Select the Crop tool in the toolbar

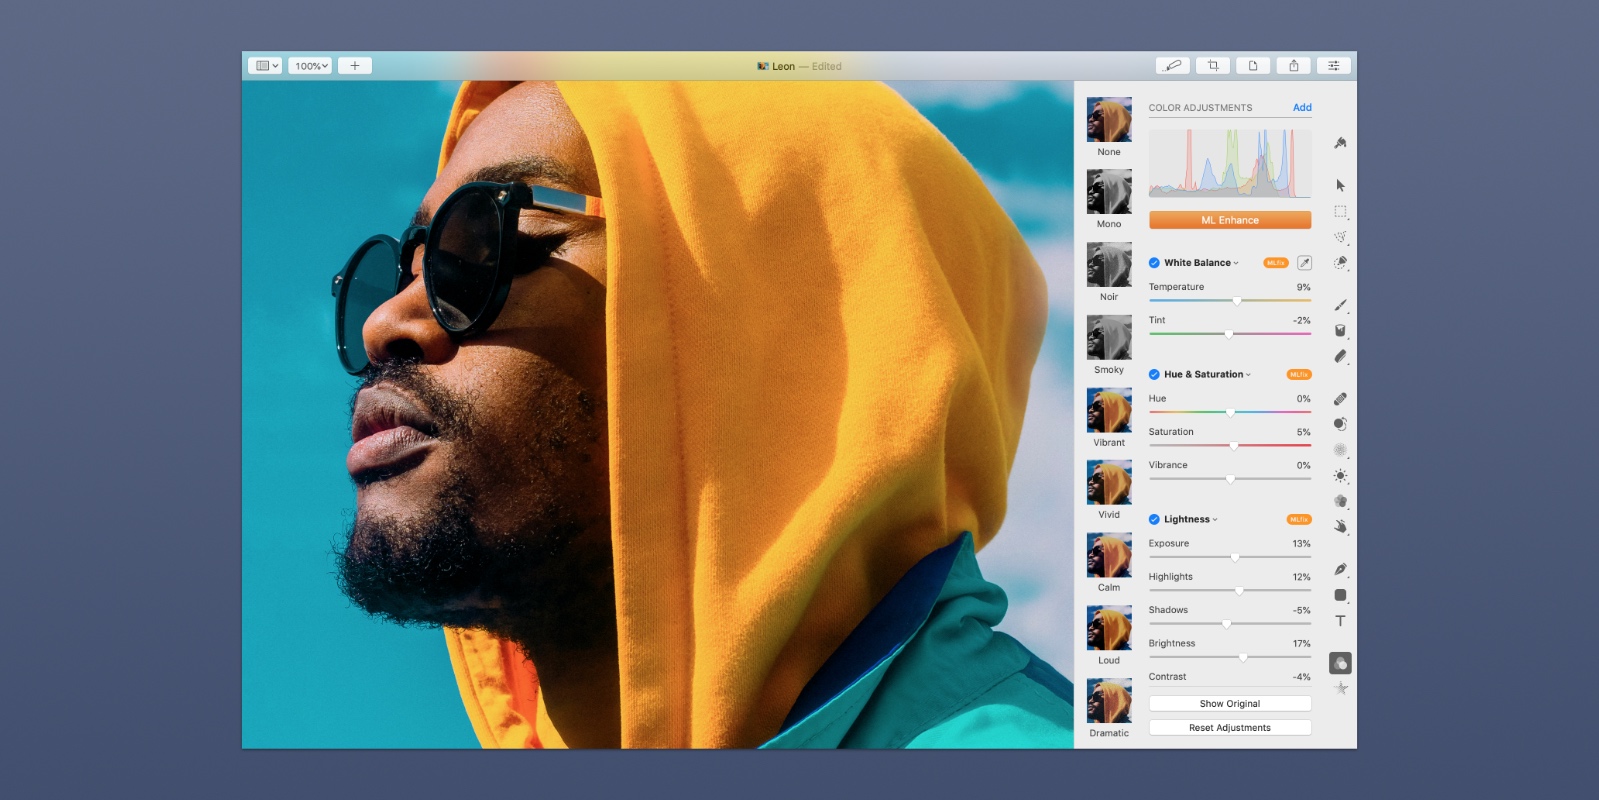[x=1213, y=66]
